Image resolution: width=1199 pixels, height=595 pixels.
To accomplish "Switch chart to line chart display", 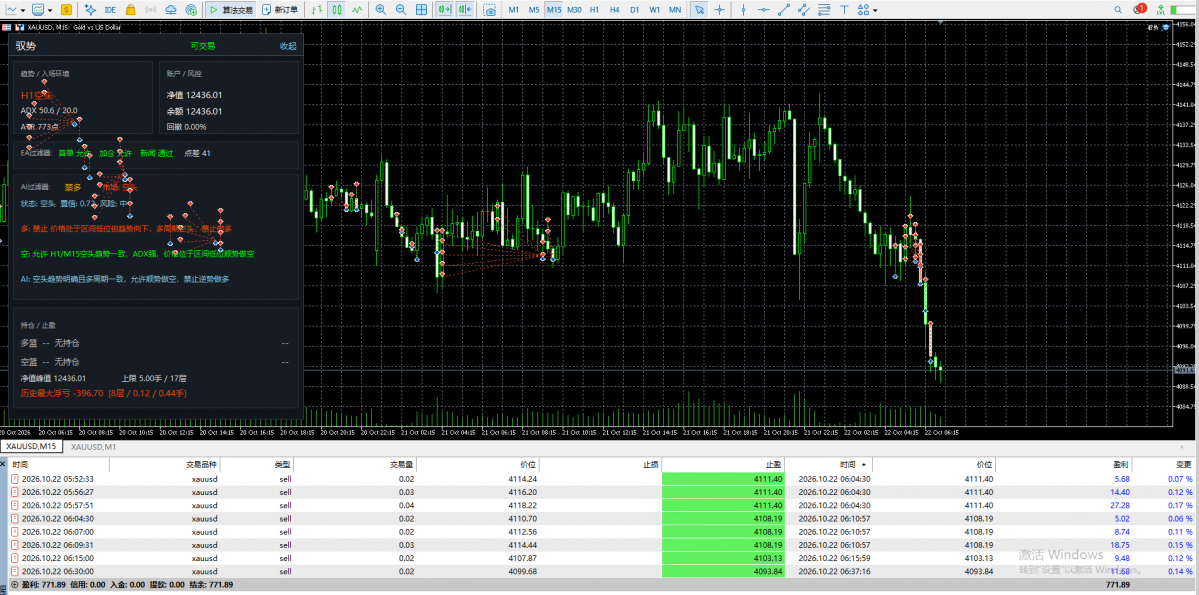I will click(357, 10).
